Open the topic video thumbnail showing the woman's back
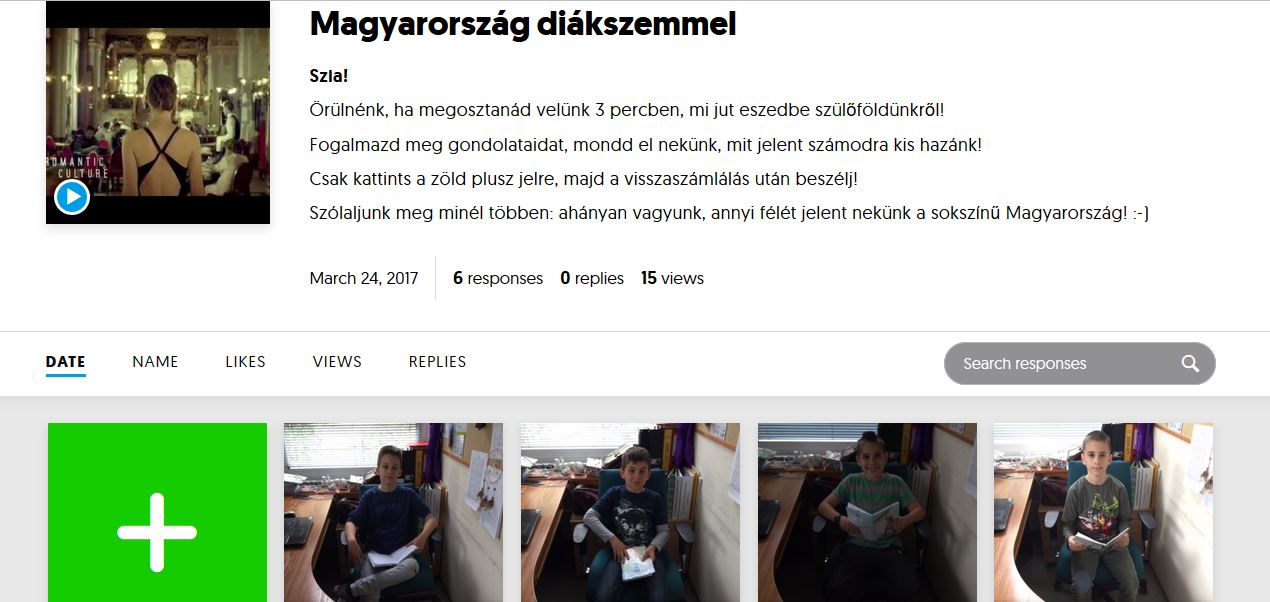 (x=158, y=112)
